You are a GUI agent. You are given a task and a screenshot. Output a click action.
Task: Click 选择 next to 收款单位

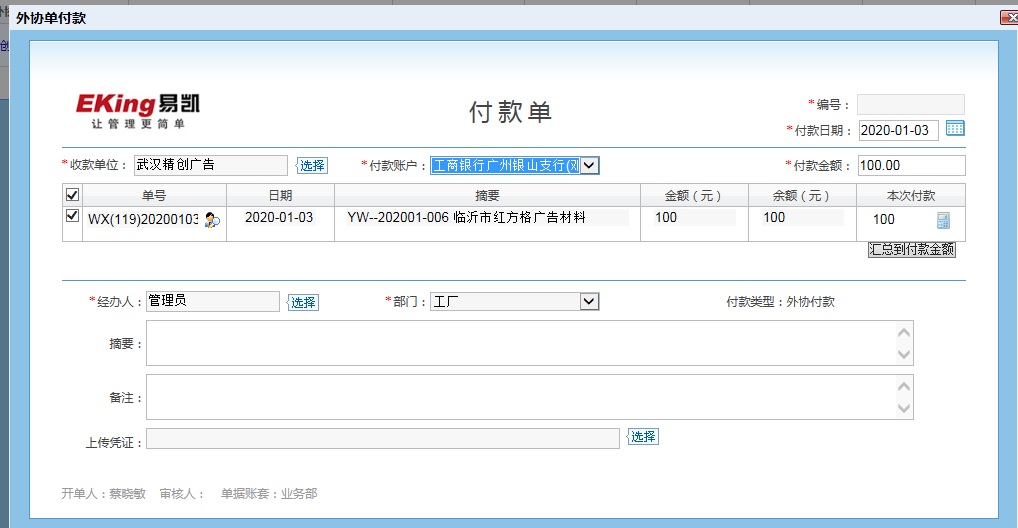[x=312, y=166]
